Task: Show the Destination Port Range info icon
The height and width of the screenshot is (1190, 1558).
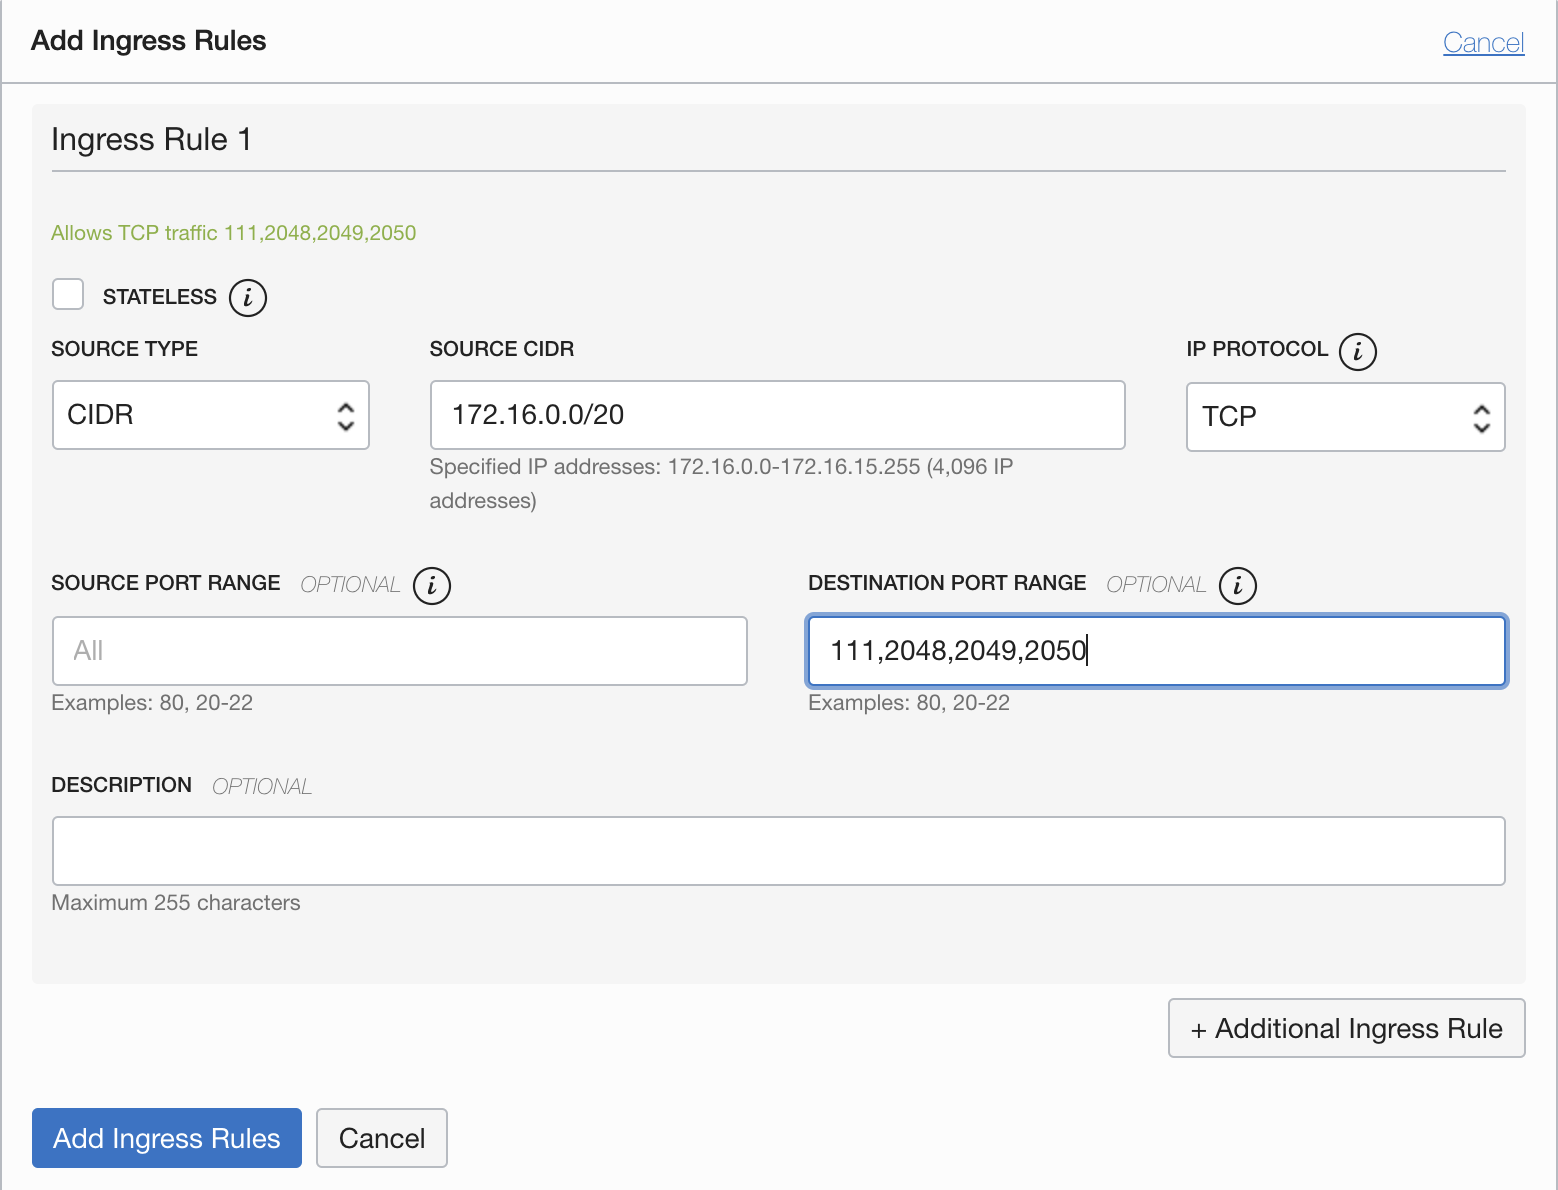Action: [x=1237, y=586]
